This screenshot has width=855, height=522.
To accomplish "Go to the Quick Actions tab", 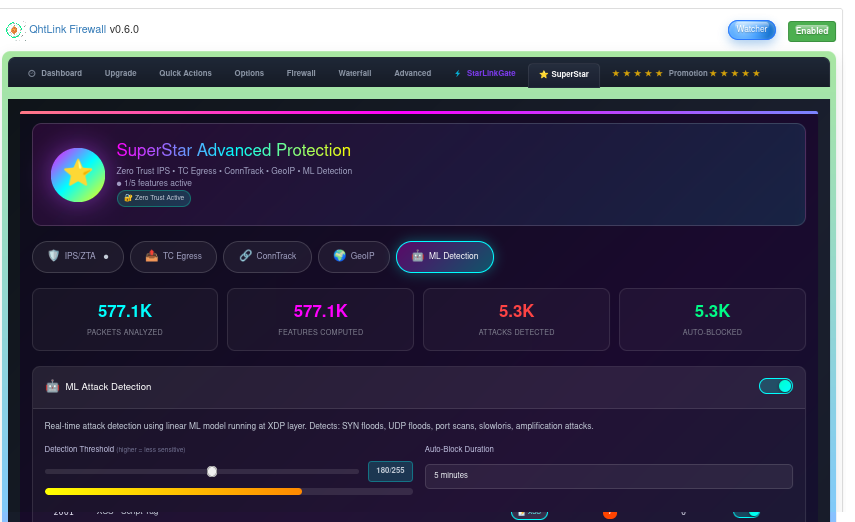I will (185, 73).
